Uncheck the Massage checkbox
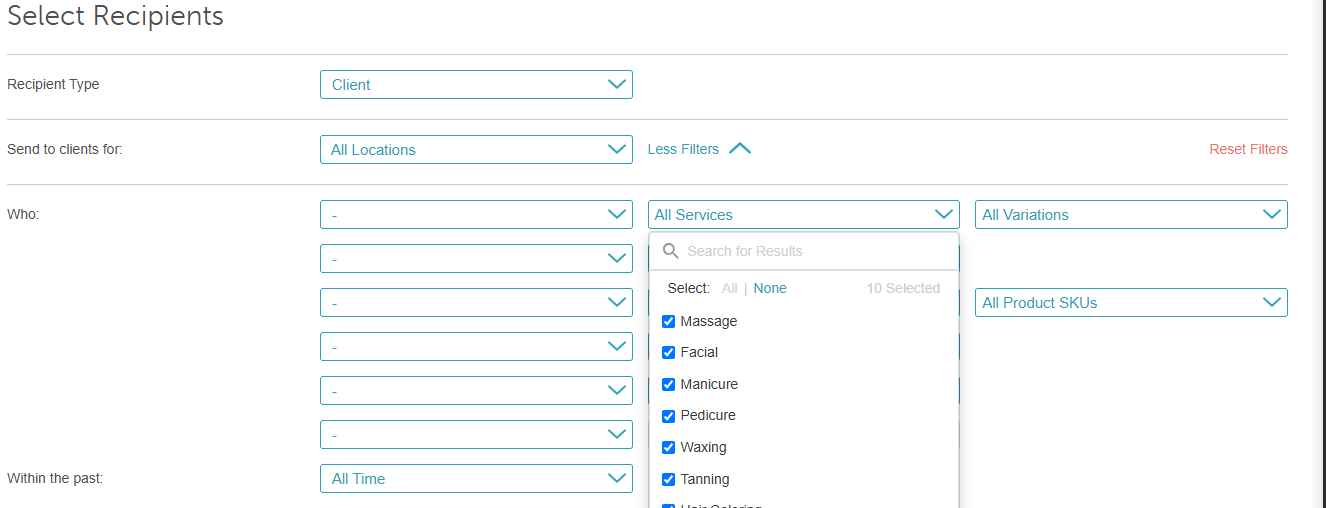Screen dimensions: 1326x508 [669, 322]
